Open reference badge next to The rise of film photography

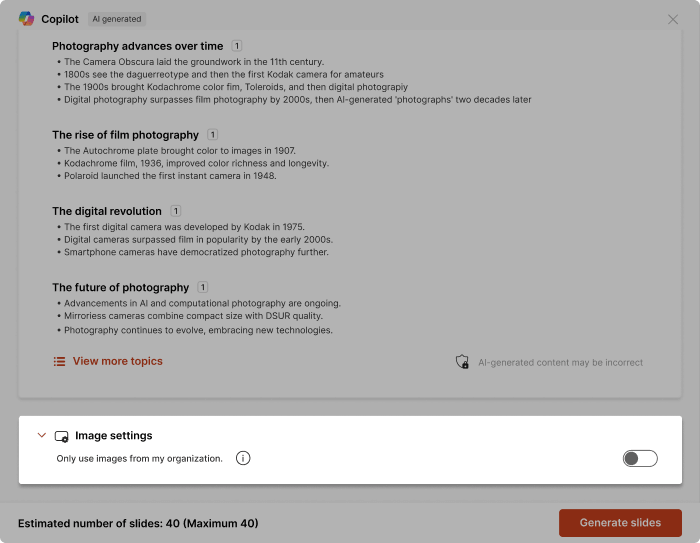(x=212, y=134)
